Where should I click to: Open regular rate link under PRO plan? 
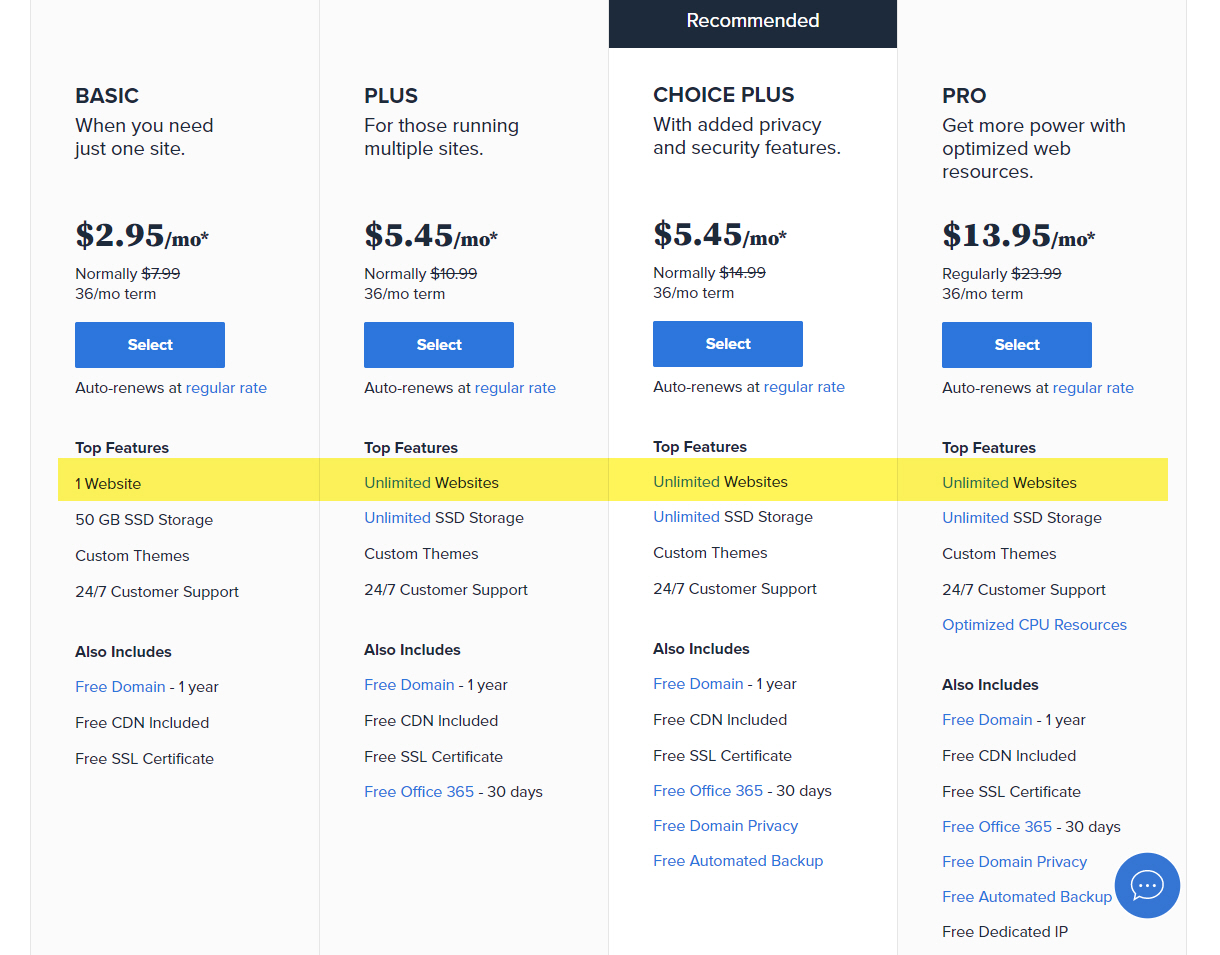pos(1093,388)
